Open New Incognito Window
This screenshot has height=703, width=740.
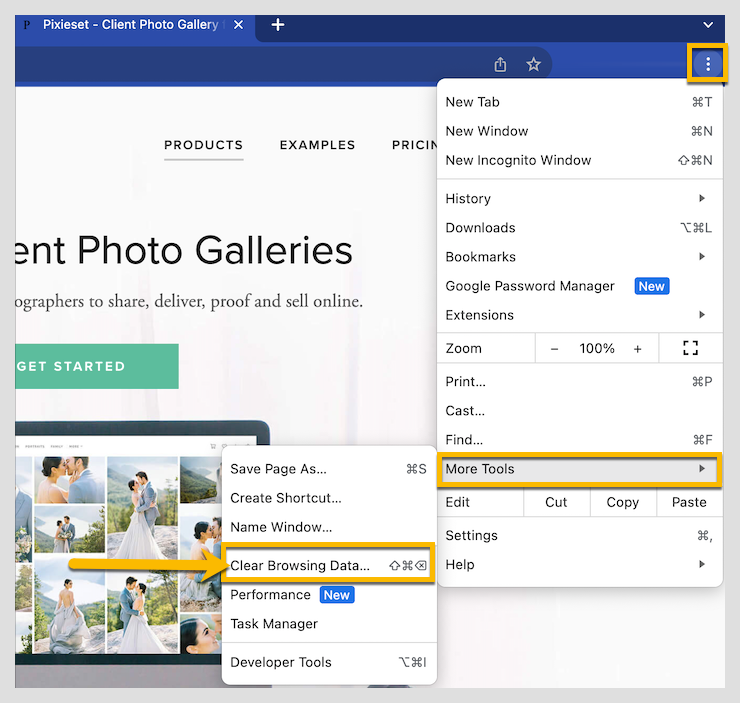[518, 160]
